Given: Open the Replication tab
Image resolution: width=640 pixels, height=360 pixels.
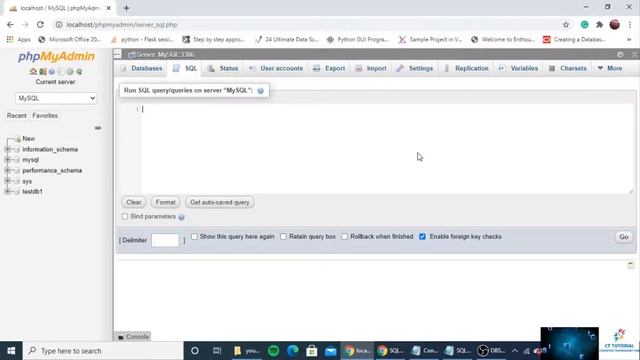Looking at the screenshot, I should [466, 68].
